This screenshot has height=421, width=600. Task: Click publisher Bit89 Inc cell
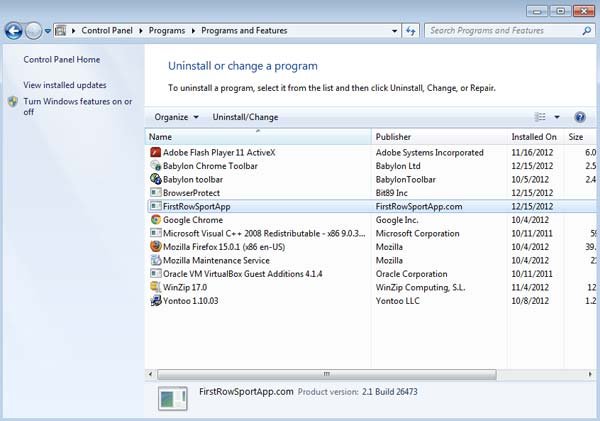coord(391,193)
